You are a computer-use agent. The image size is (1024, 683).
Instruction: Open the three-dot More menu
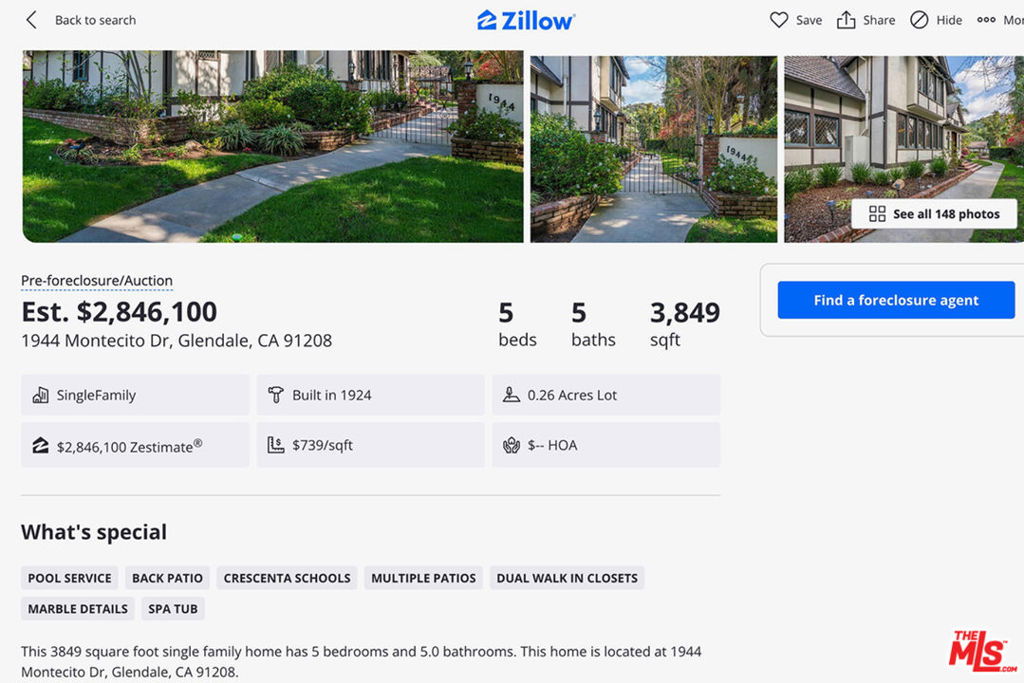[986, 20]
